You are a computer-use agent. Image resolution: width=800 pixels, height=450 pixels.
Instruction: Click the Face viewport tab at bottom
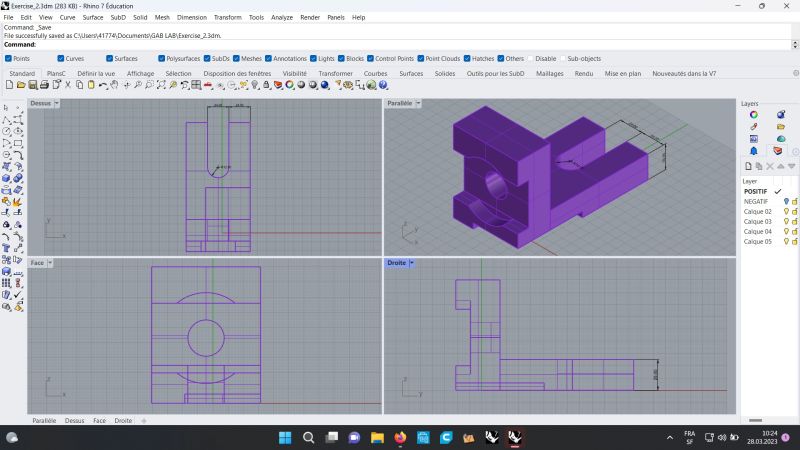pyautogui.click(x=99, y=421)
